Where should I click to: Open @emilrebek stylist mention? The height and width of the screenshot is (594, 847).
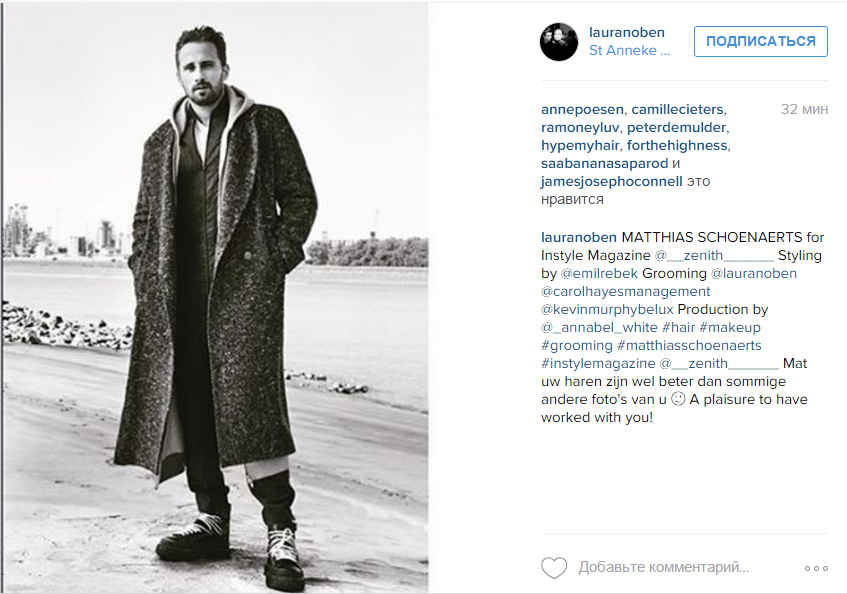[x=599, y=273]
